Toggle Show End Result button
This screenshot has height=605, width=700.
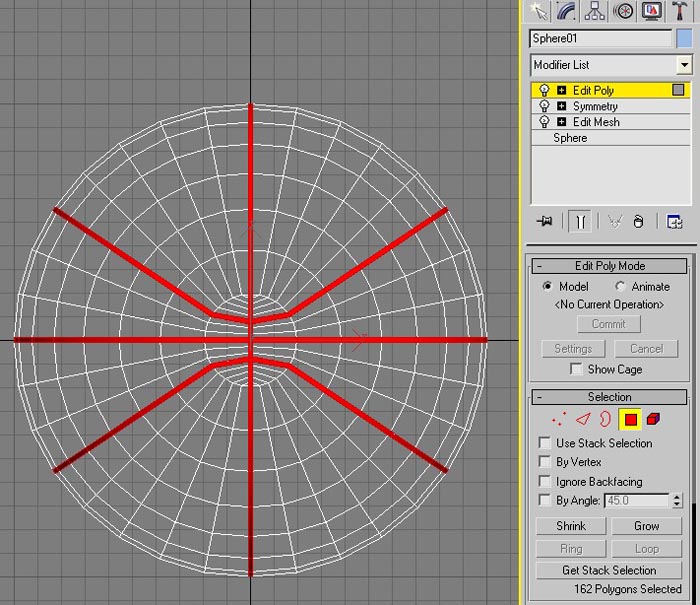pos(580,221)
